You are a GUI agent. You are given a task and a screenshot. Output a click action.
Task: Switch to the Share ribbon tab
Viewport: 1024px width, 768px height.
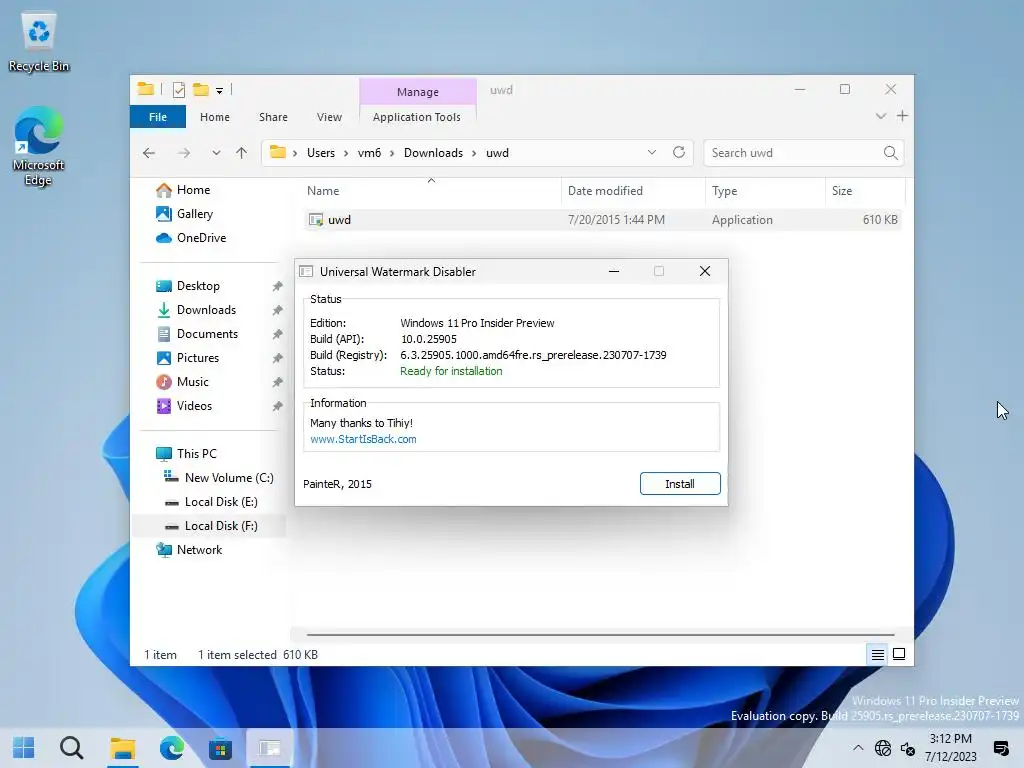point(273,117)
